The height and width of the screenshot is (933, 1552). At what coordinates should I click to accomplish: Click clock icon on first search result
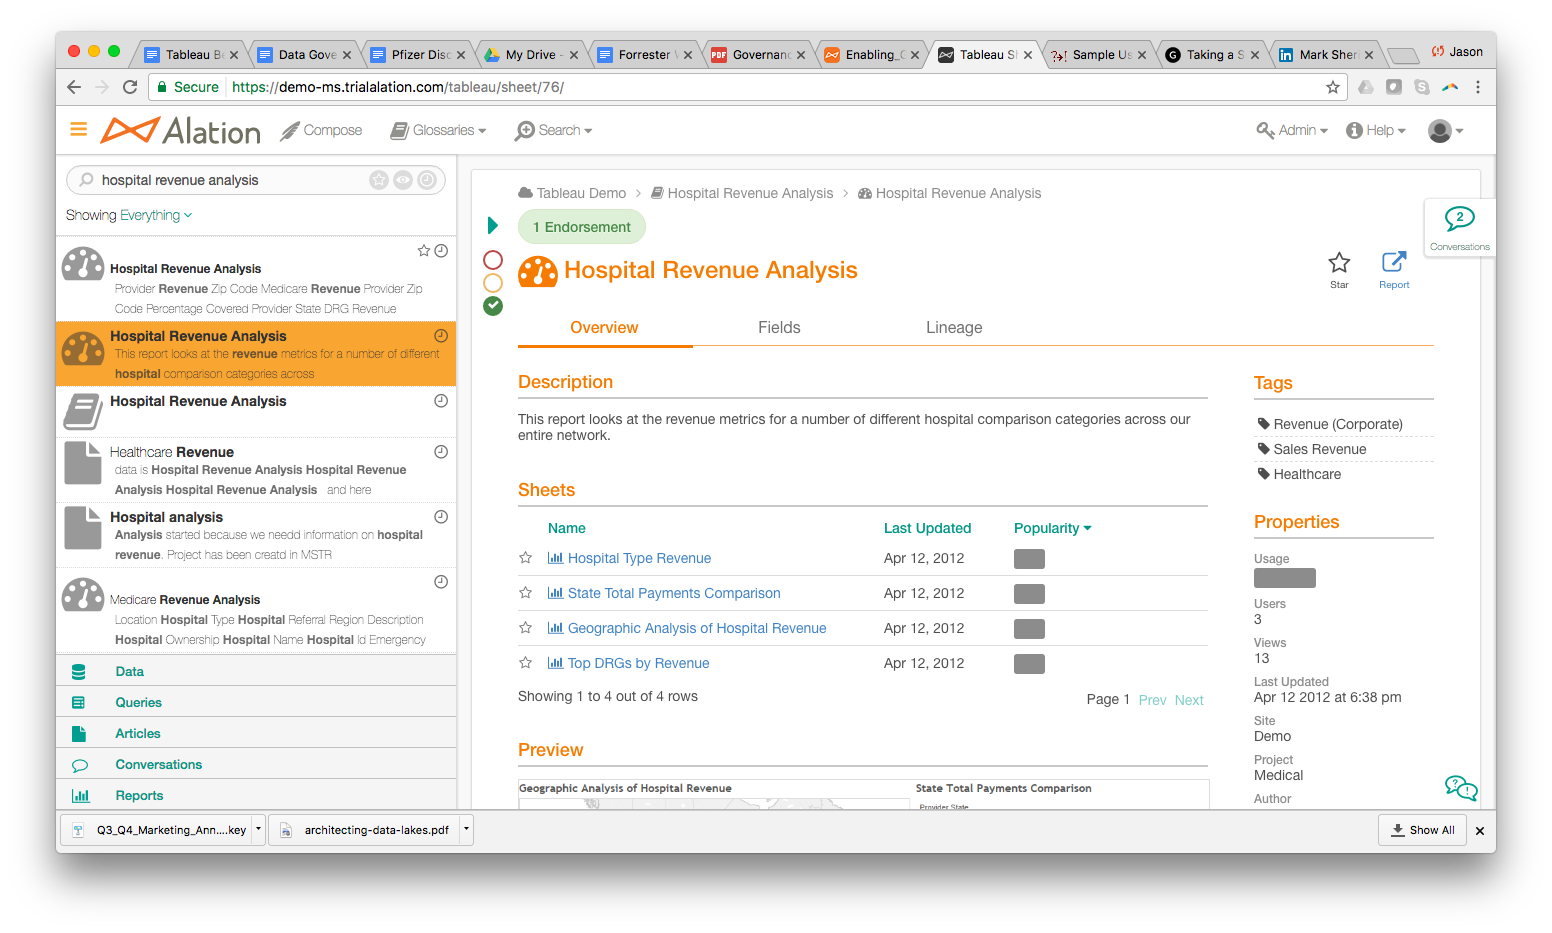click(x=441, y=251)
